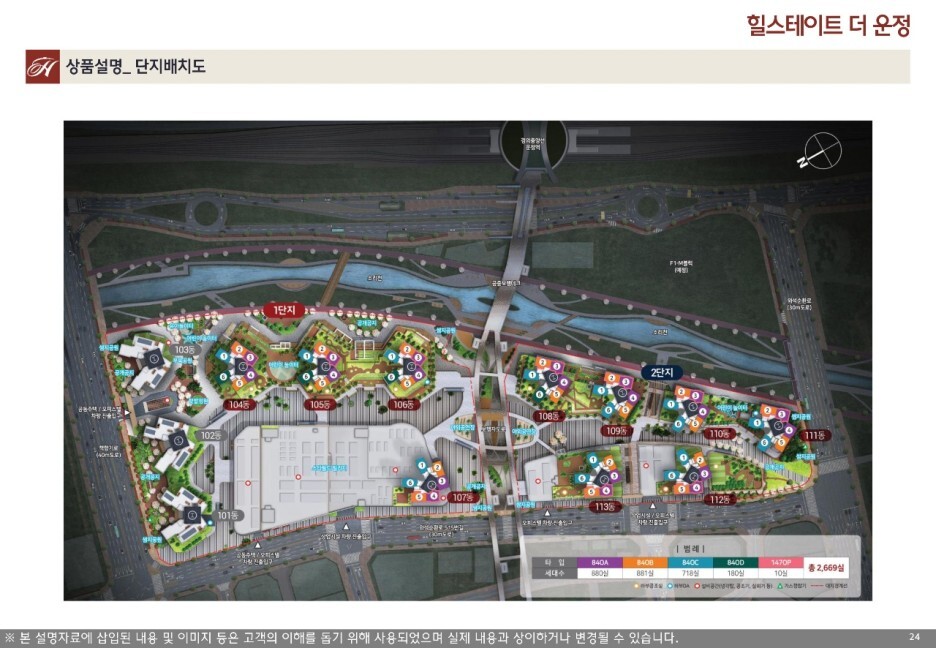Image resolution: width=936 pixels, height=648 pixels.
Task: Click the 106동 building label
Action: coord(404,405)
